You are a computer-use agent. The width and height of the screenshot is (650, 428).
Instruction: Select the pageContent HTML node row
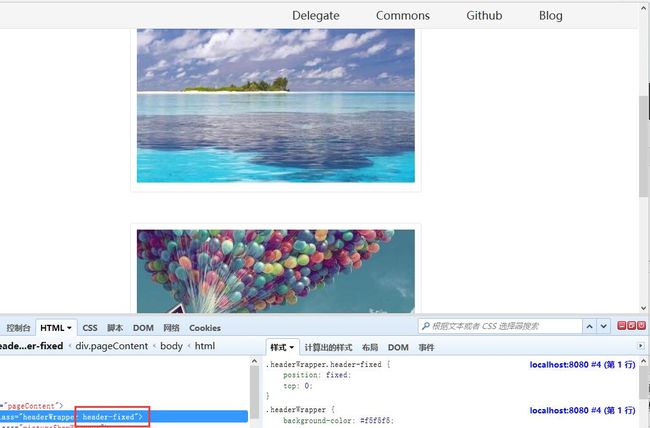pos(32,406)
